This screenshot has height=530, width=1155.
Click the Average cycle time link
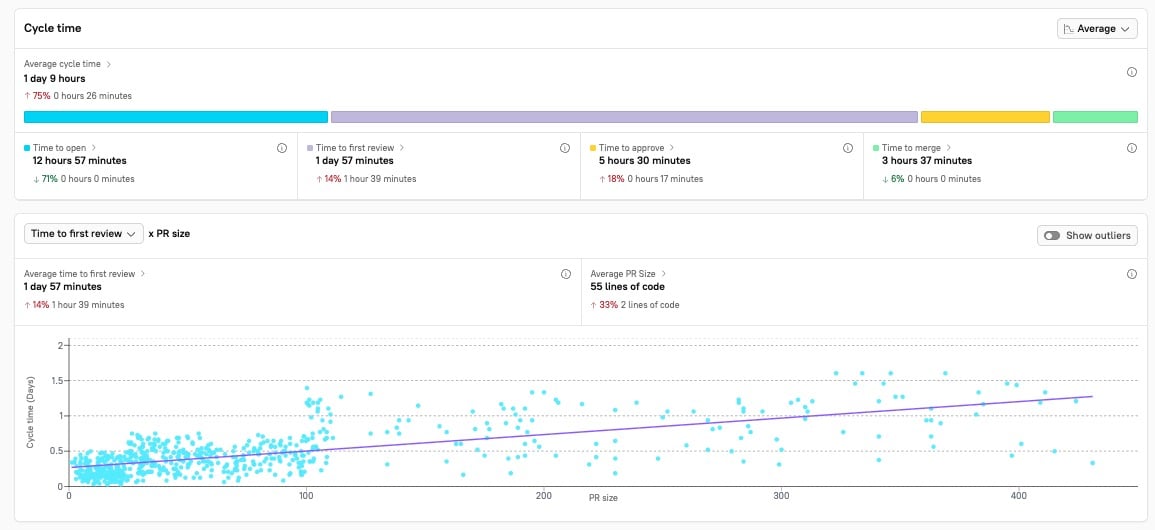click(63, 64)
